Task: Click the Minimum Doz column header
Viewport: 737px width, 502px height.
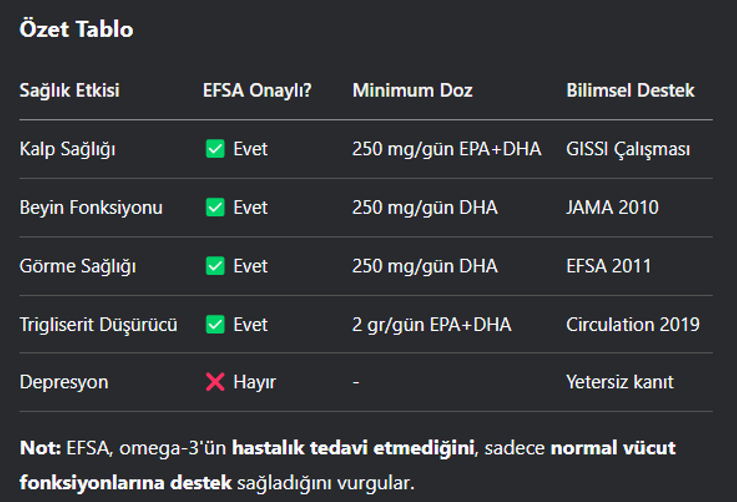Action: point(412,90)
